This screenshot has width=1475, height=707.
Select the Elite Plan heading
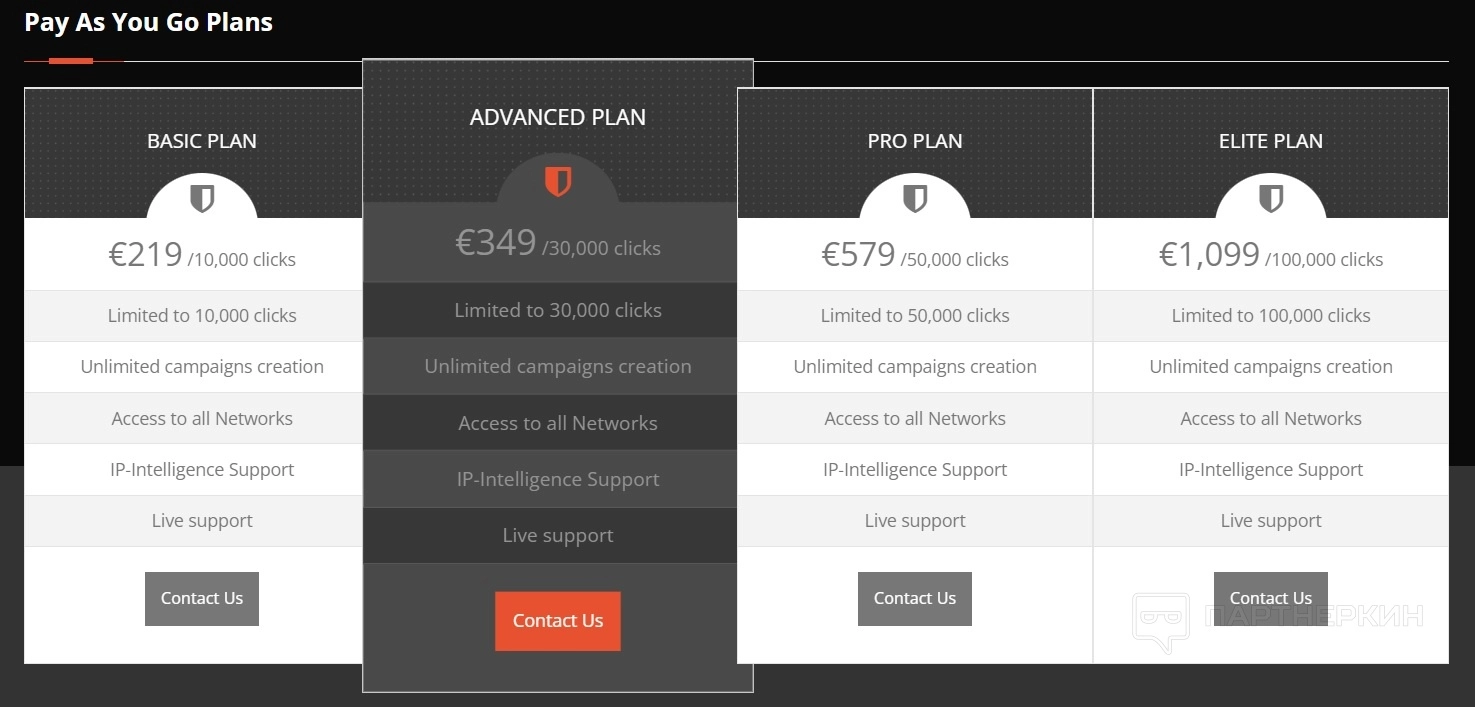coord(1271,141)
